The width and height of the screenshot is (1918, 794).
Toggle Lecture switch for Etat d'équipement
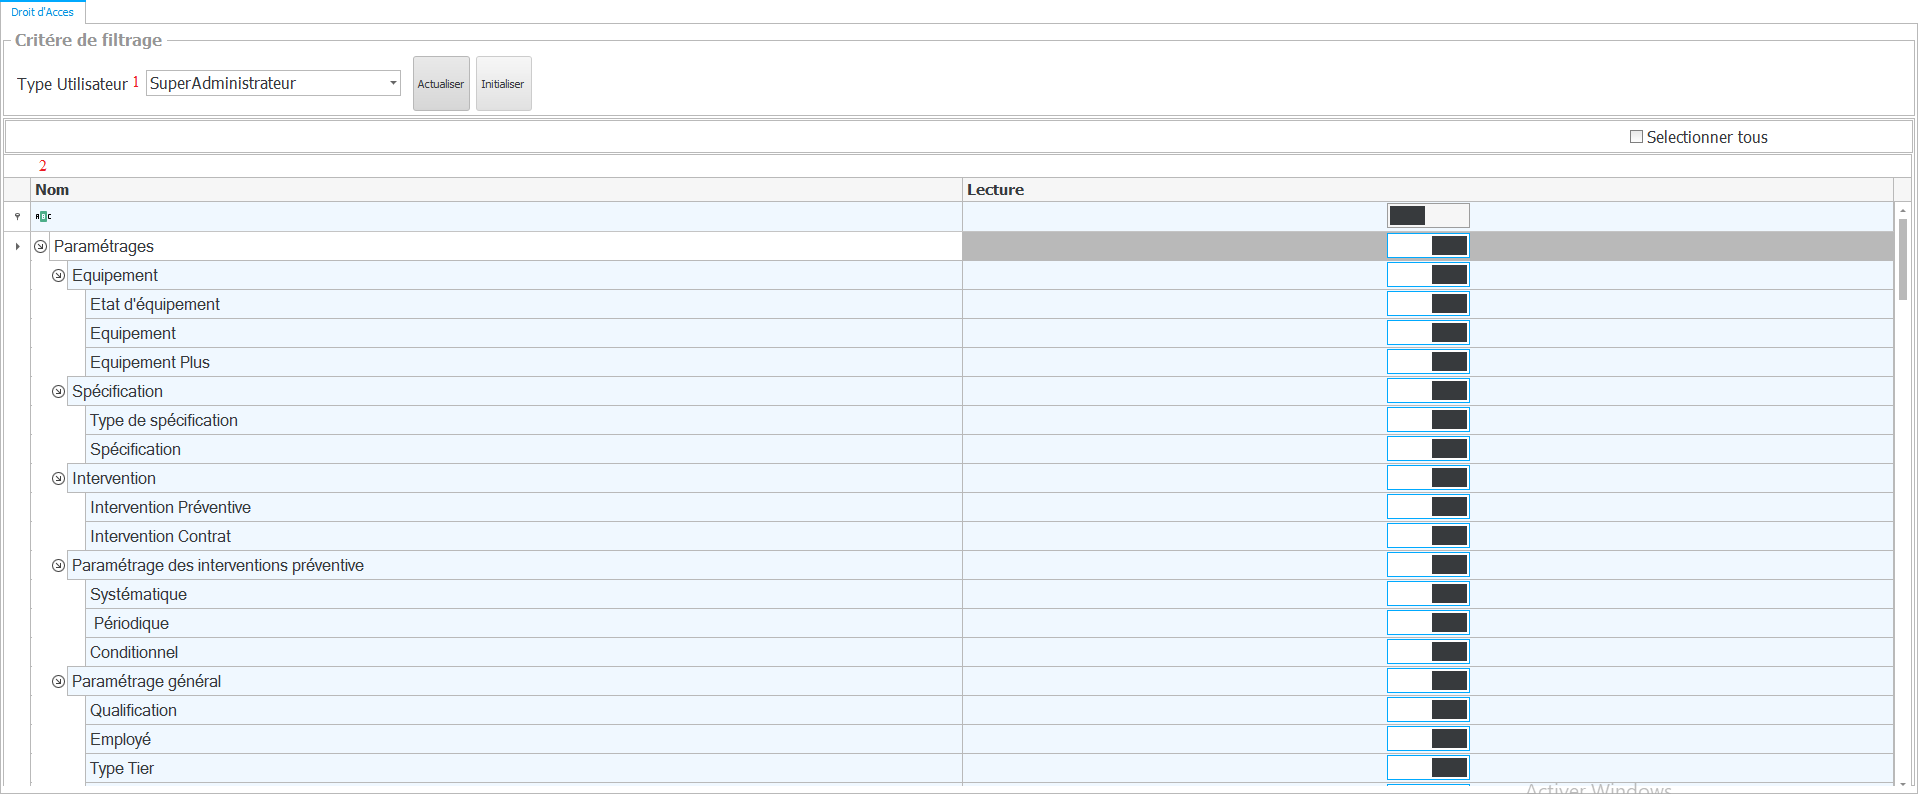point(1427,304)
